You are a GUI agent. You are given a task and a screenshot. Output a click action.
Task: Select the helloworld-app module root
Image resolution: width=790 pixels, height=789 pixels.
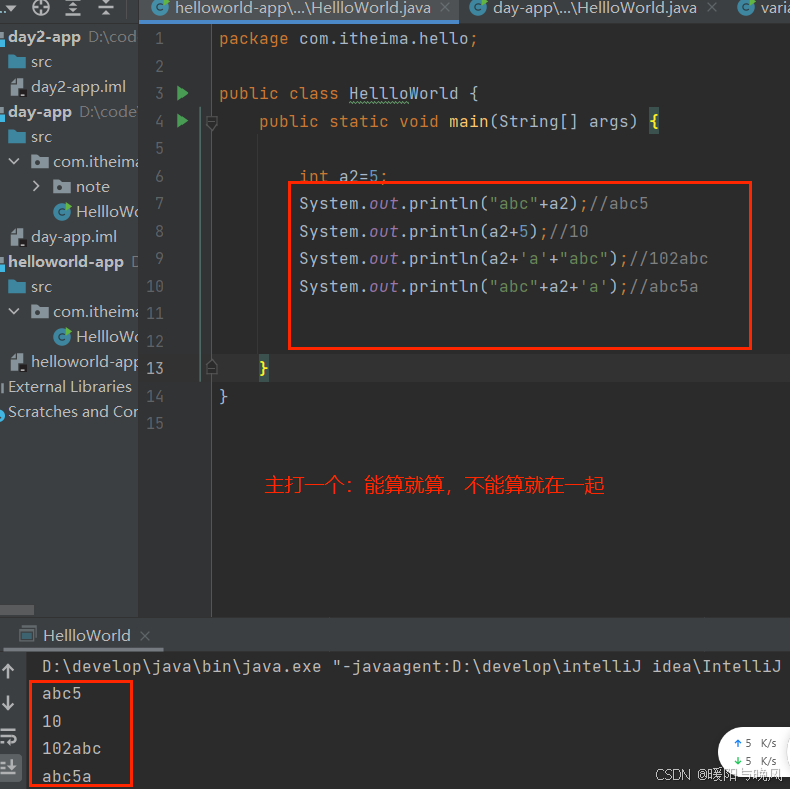pyautogui.click(x=65, y=262)
